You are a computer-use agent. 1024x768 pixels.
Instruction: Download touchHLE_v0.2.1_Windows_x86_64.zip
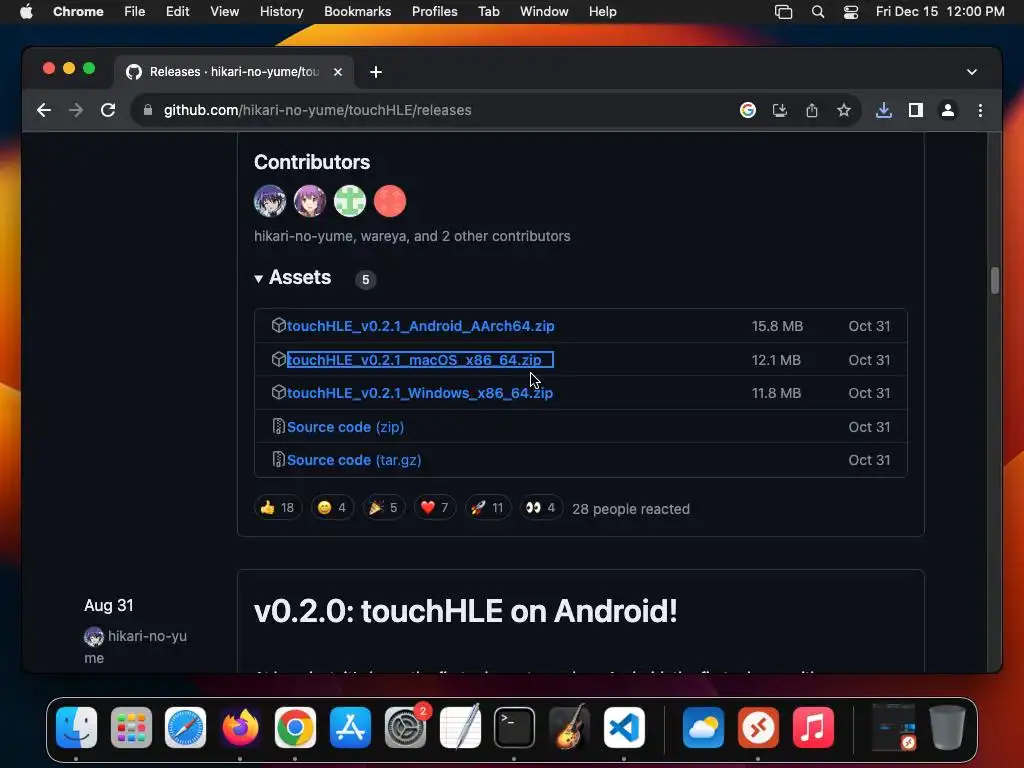point(420,393)
